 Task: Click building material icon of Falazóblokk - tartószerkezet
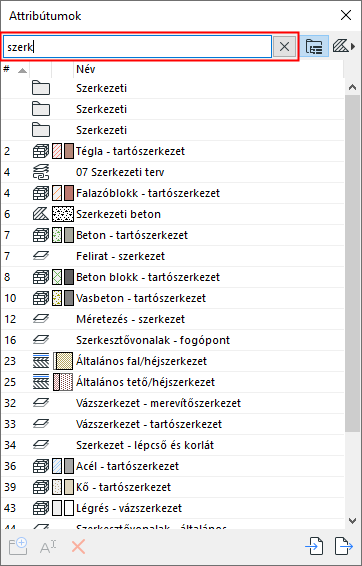point(40,193)
